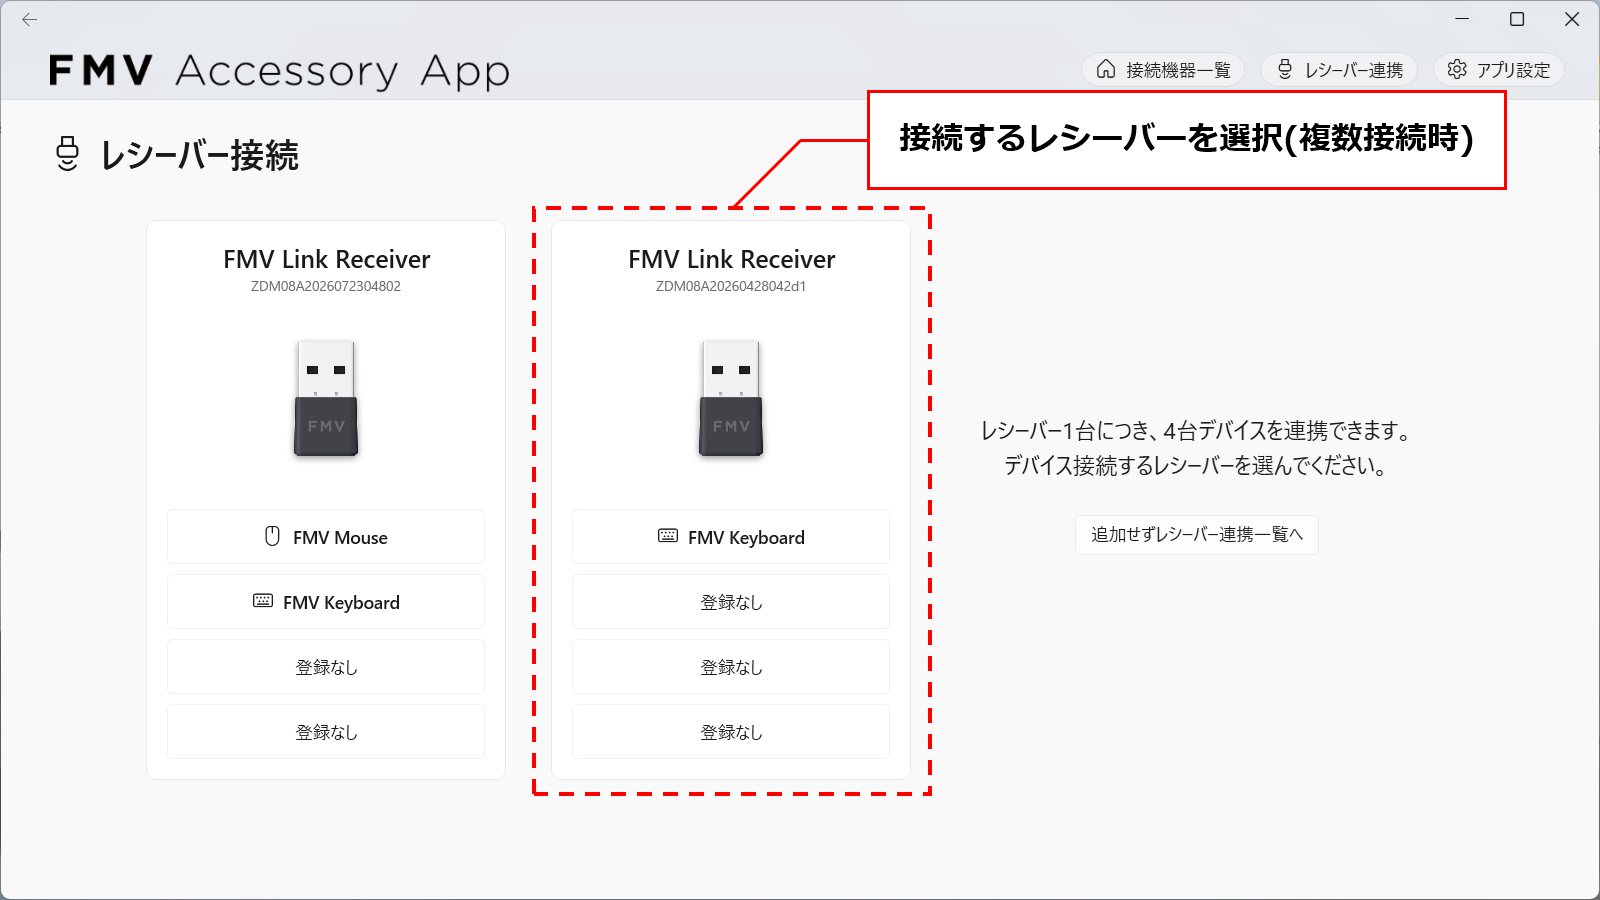Click 追加せずレシーバー連携一覧へ button
The width and height of the screenshot is (1600, 900).
(1197, 535)
